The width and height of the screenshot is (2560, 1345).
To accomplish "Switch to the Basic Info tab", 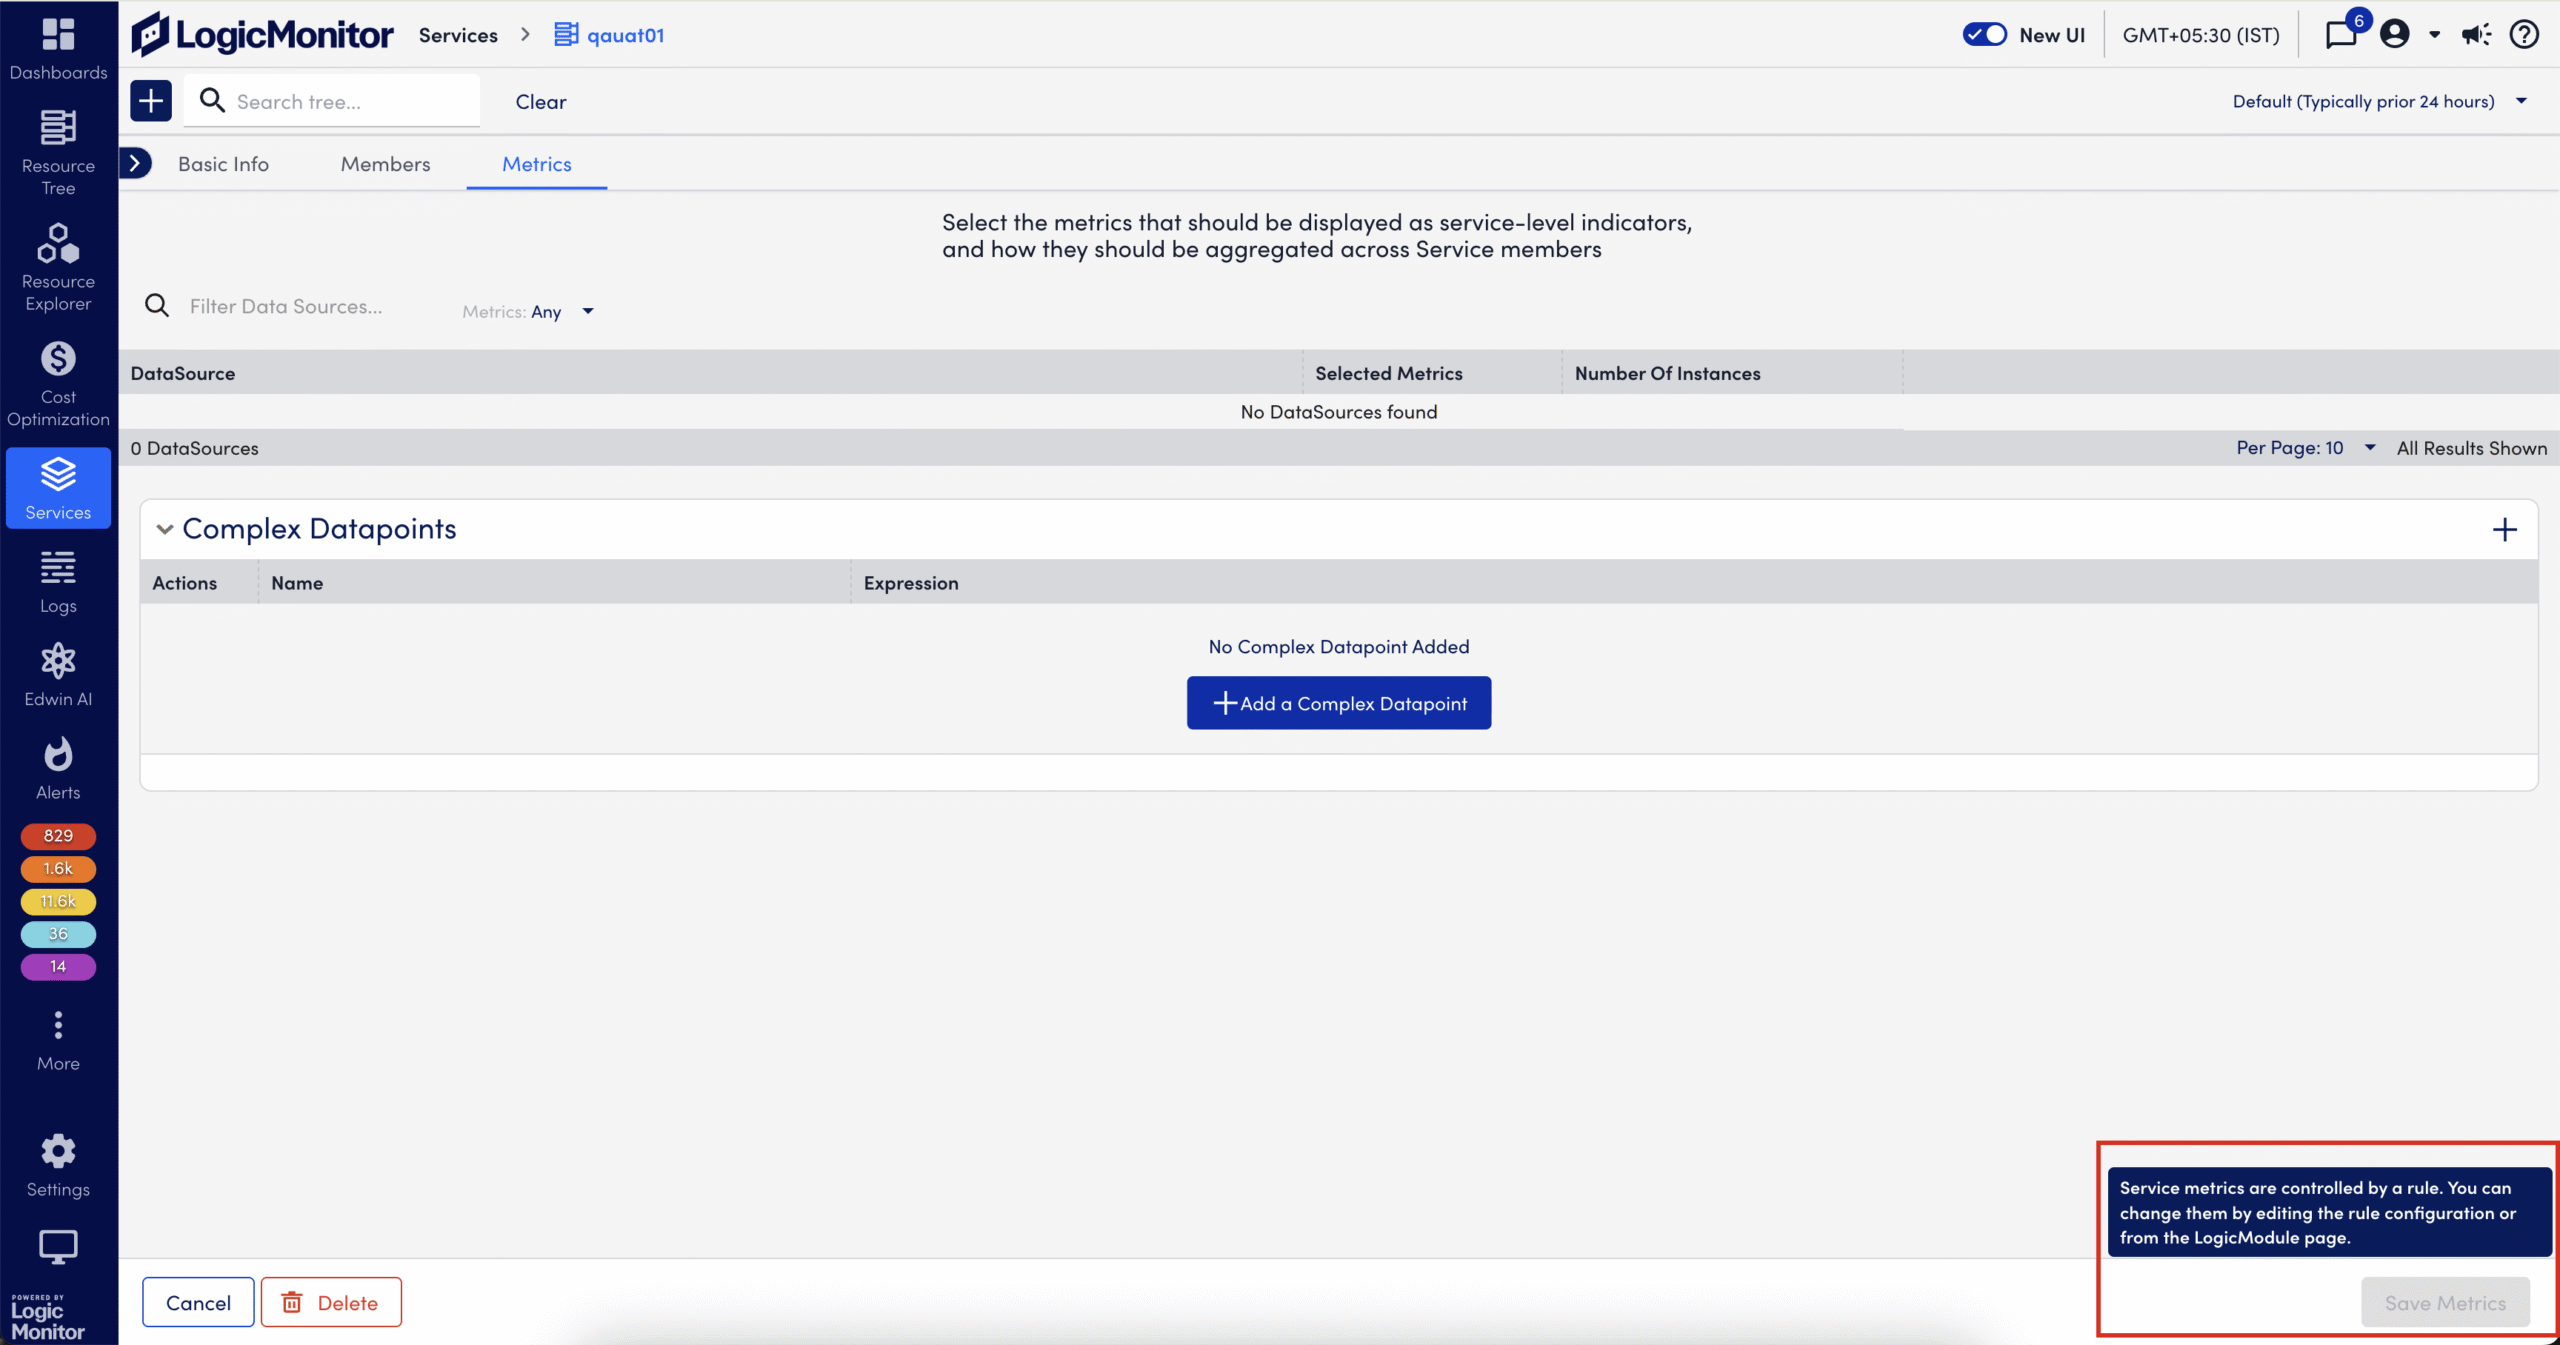I will [223, 164].
